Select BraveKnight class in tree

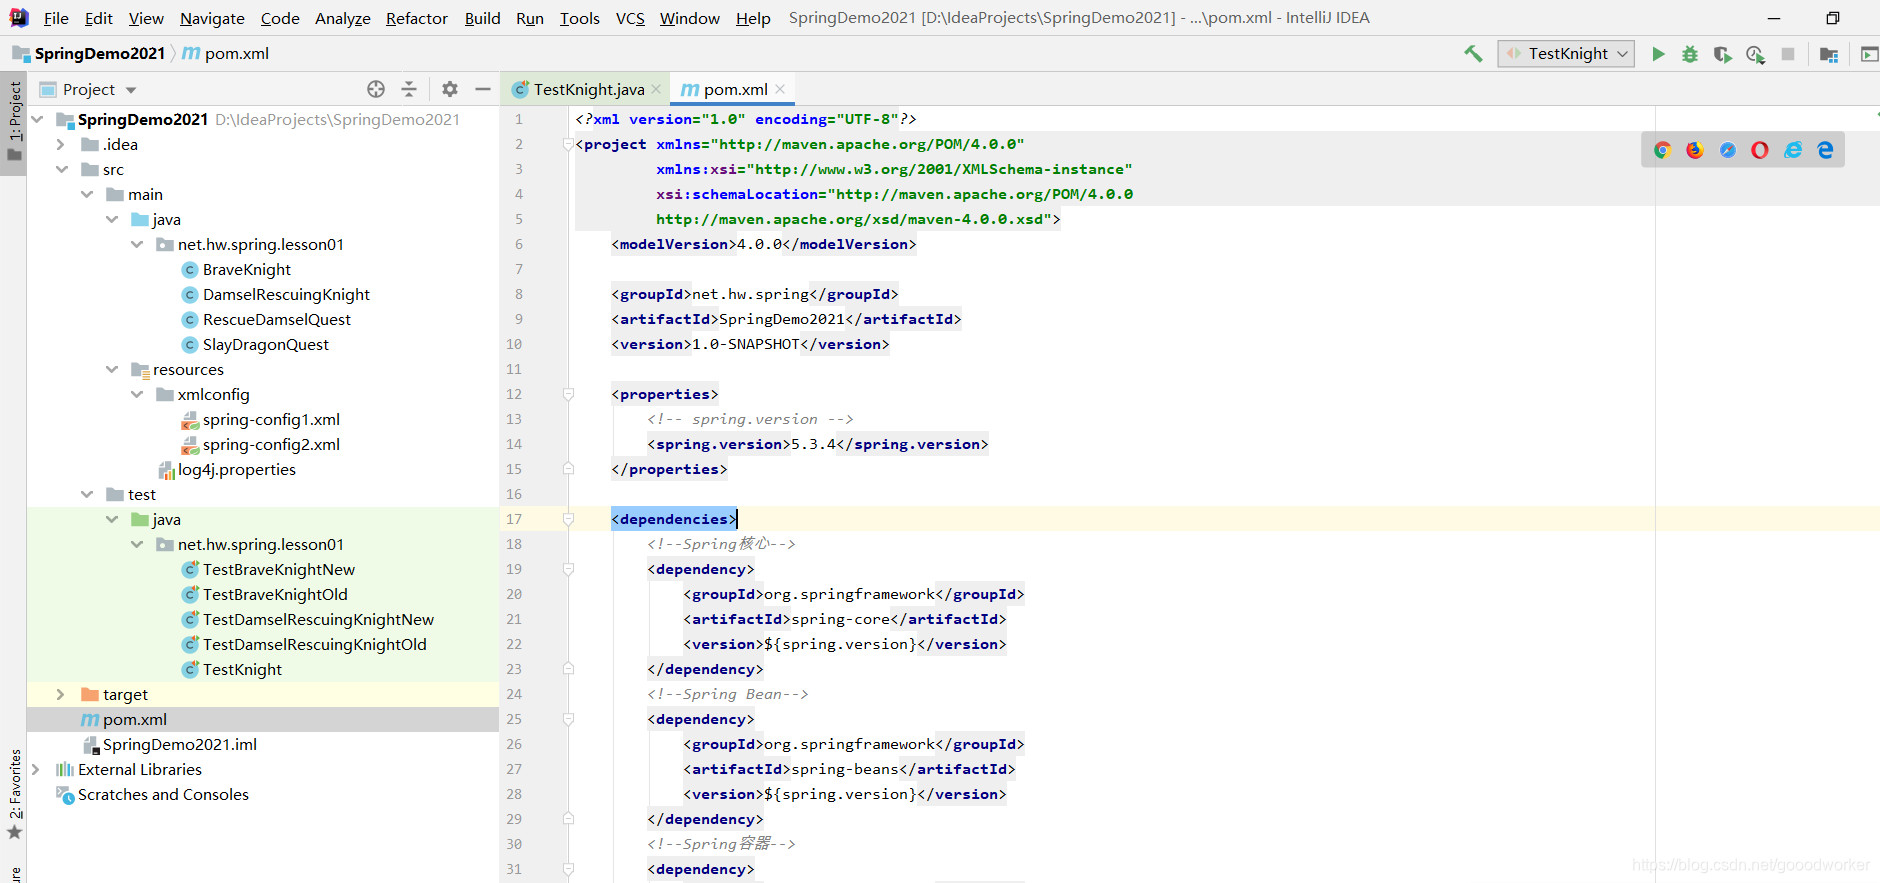tap(247, 269)
